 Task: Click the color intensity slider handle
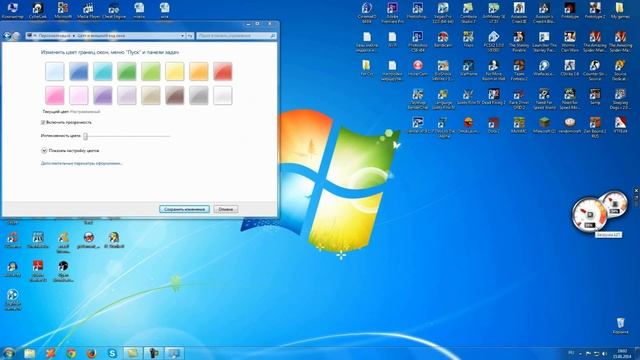point(85,136)
